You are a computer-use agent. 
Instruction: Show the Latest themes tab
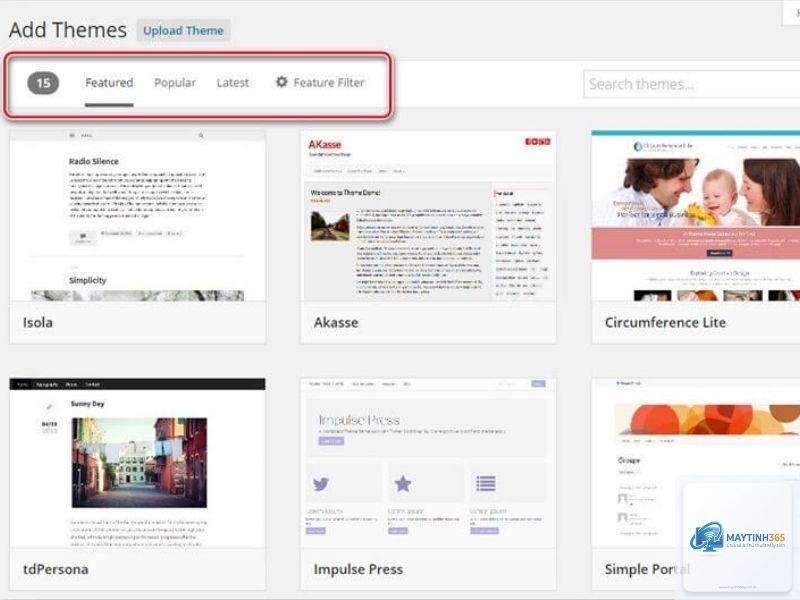(233, 83)
